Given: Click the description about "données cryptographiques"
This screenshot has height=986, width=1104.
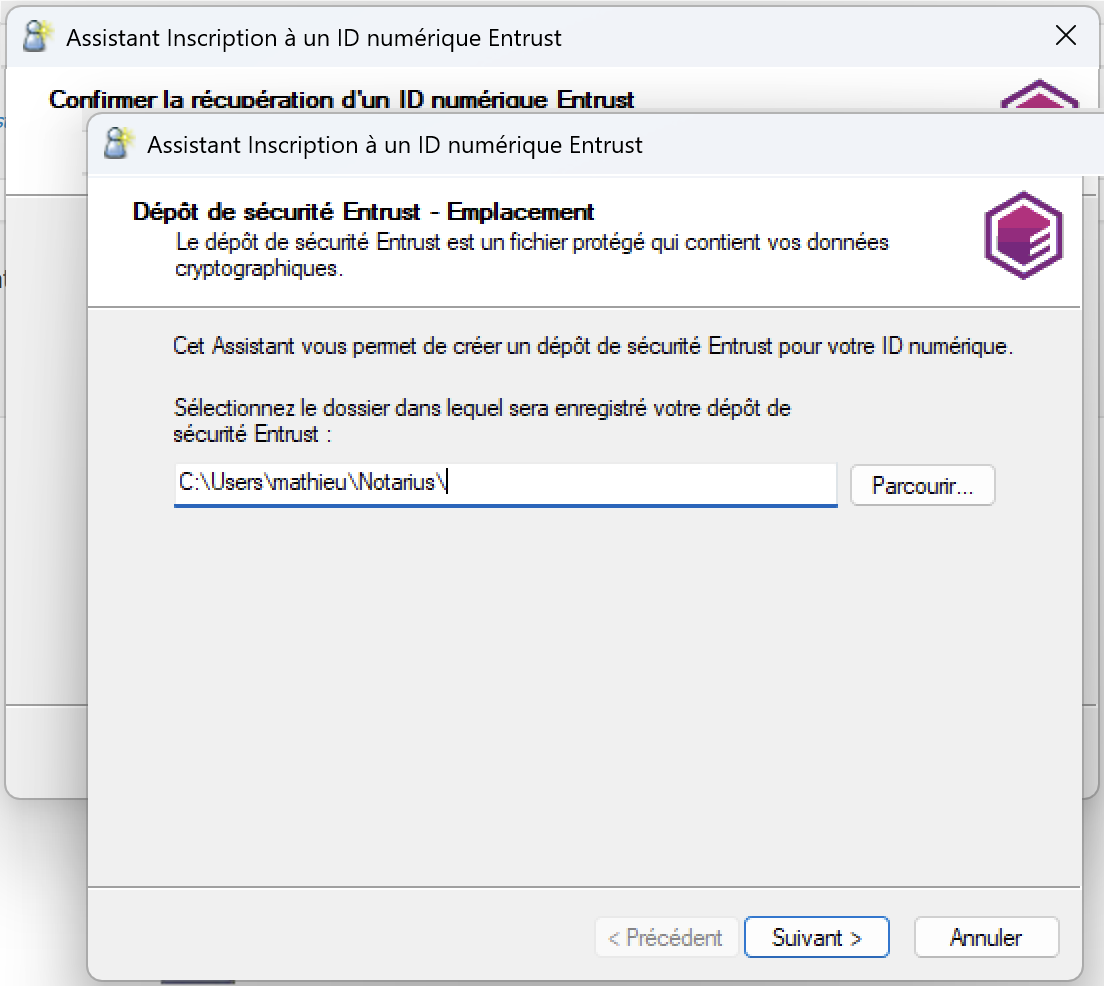Looking at the screenshot, I should click(531, 255).
